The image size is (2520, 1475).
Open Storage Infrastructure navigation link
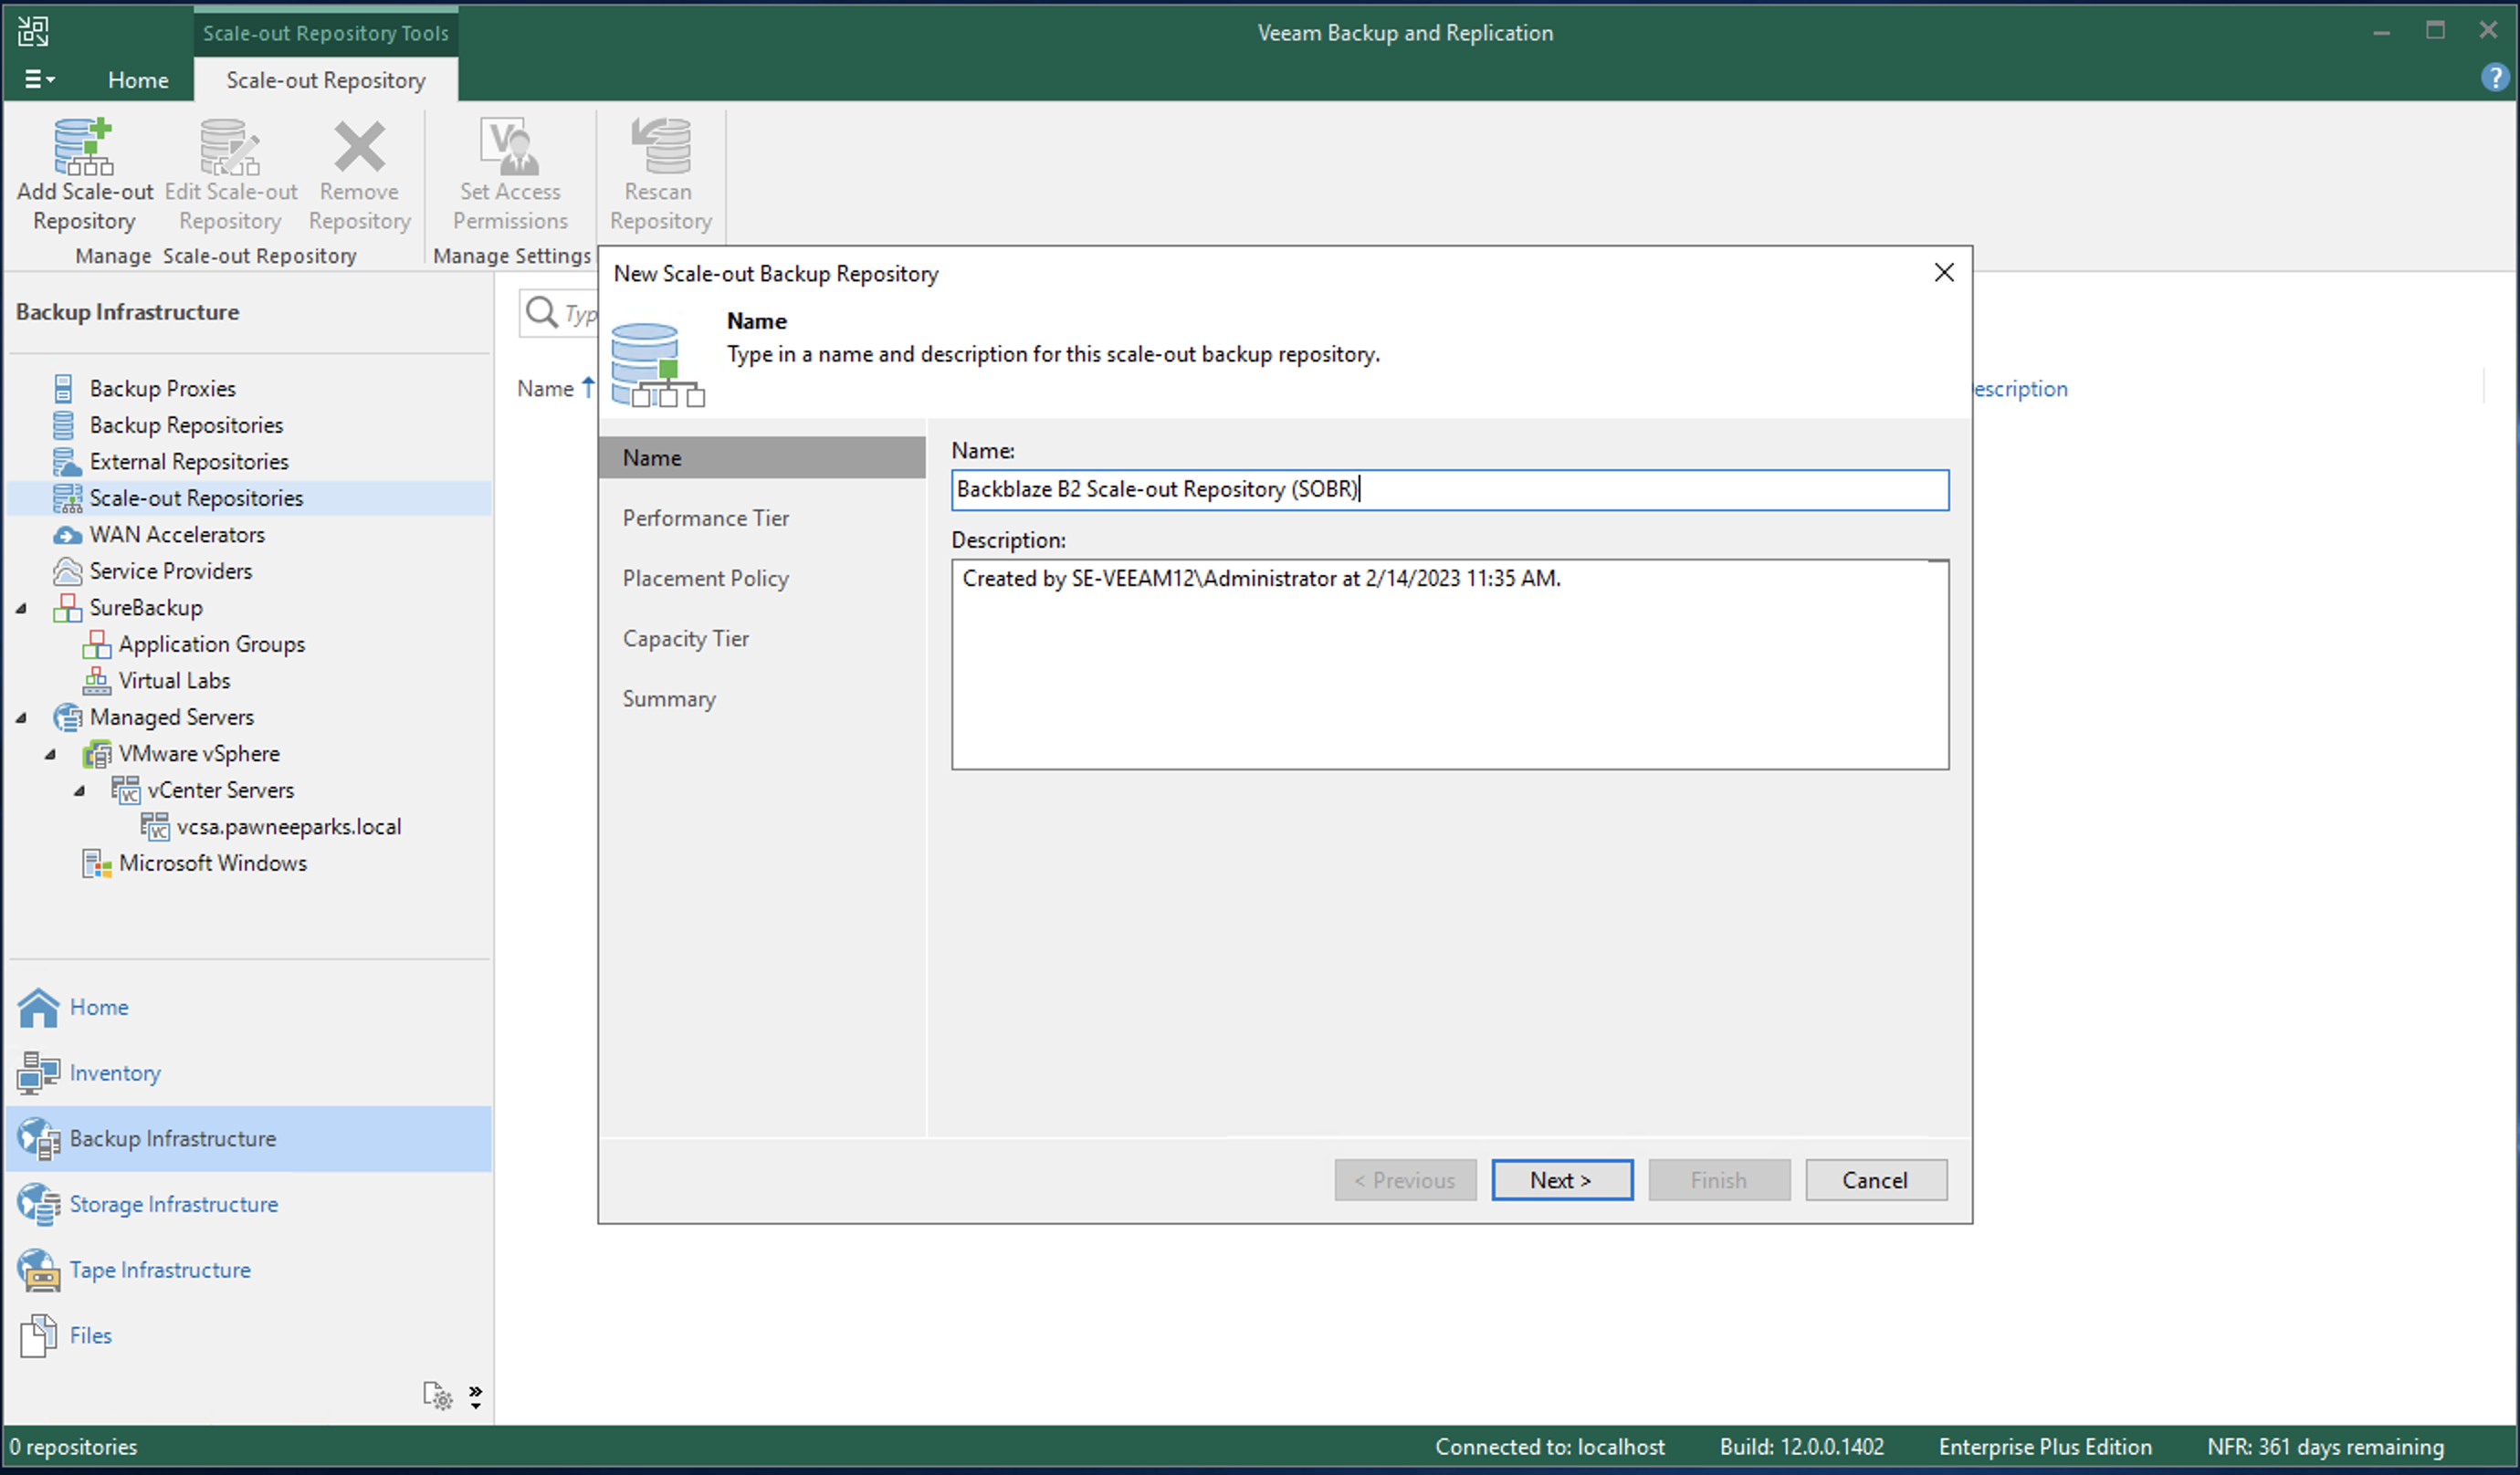pyautogui.click(x=174, y=1204)
